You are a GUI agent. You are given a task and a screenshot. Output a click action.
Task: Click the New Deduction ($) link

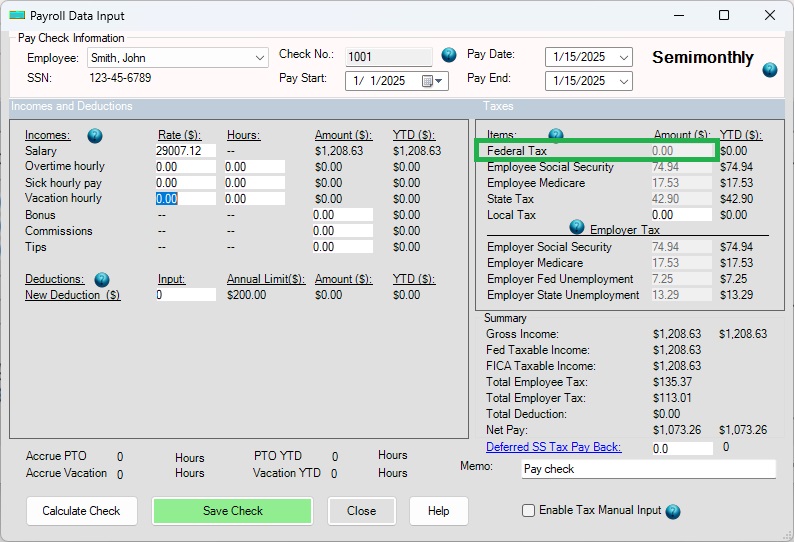coord(72,295)
